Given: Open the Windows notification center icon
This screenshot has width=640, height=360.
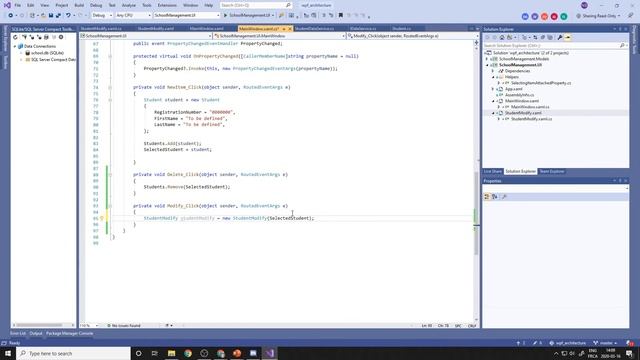Looking at the screenshot, I should [x=629, y=353].
